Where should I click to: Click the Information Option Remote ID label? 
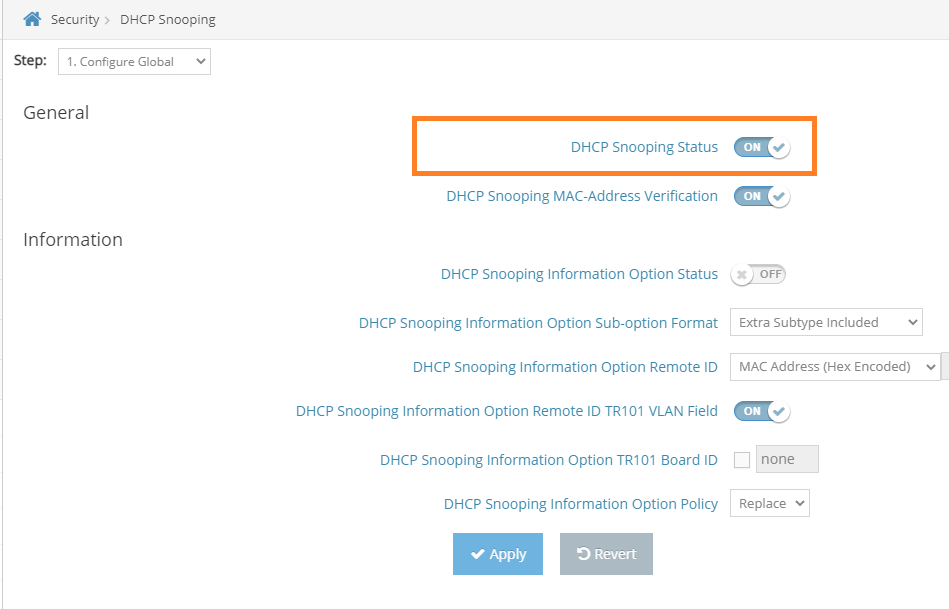tap(565, 367)
